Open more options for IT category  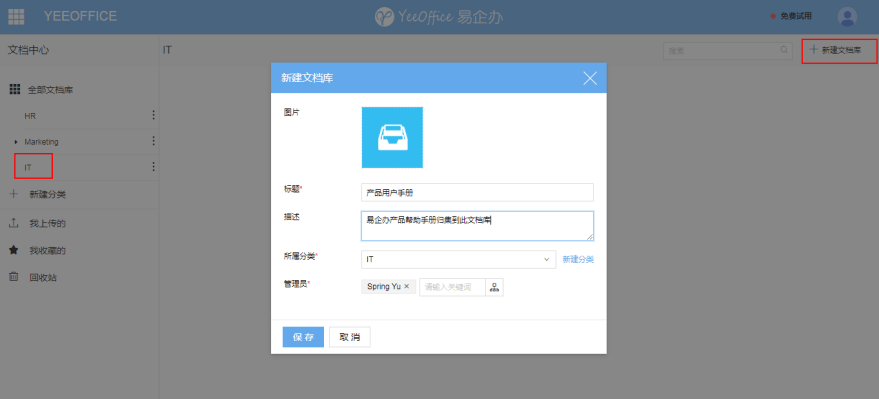tap(153, 166)
